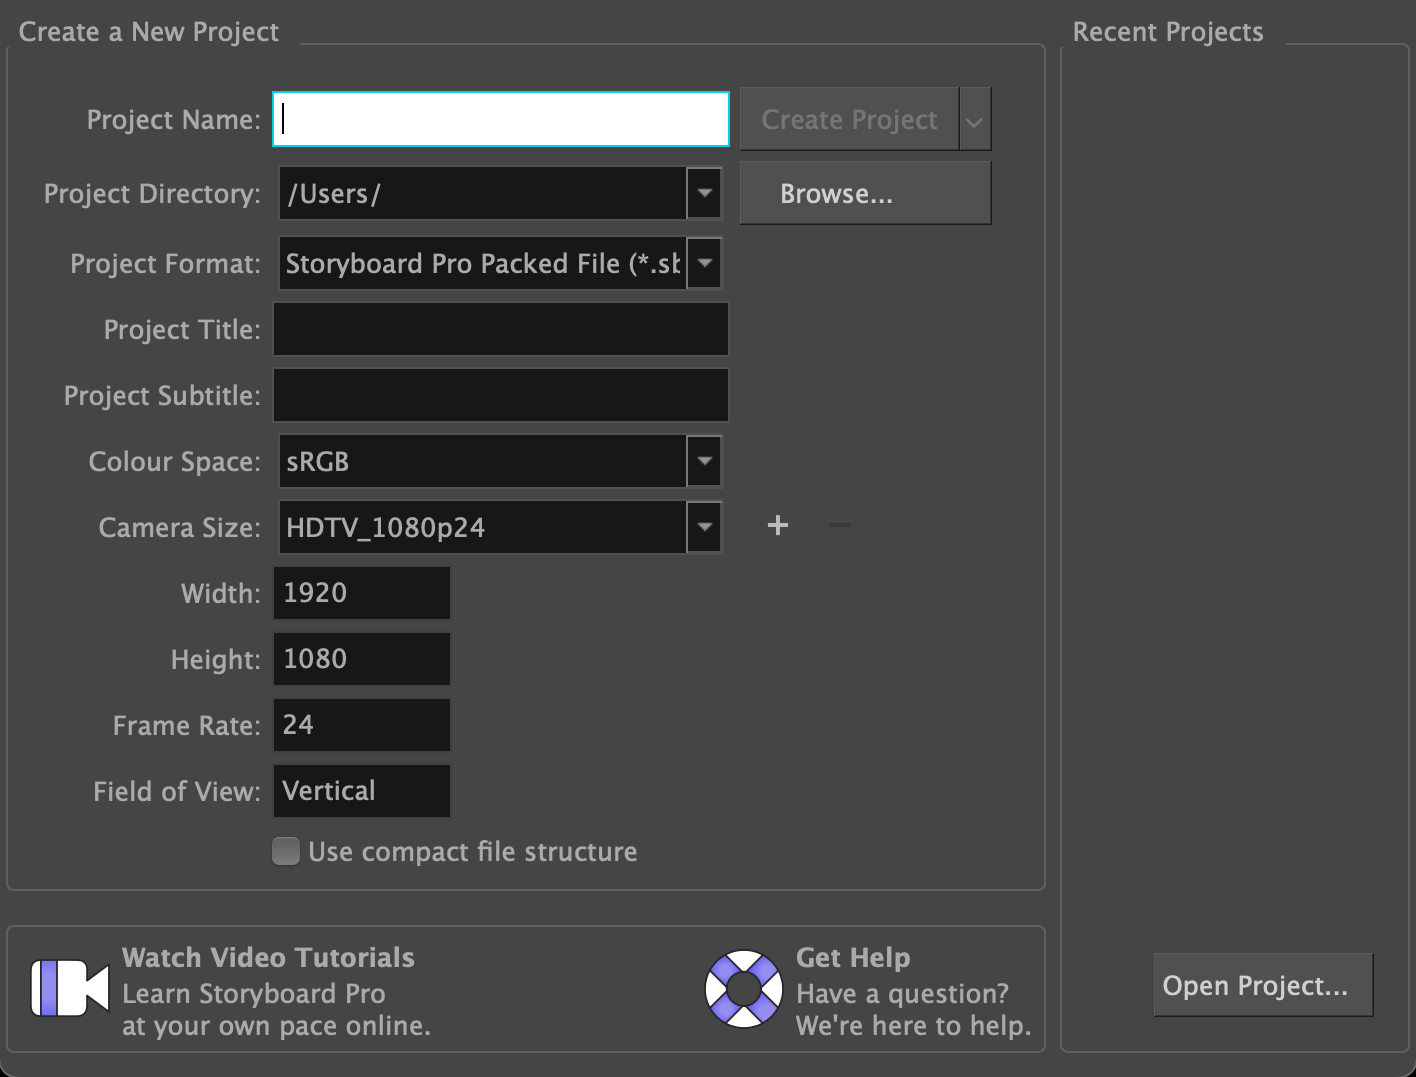The height and width of the screenshot is (1077, 1416).
Task: Open the Get Help link text
Action: (853, 958)
